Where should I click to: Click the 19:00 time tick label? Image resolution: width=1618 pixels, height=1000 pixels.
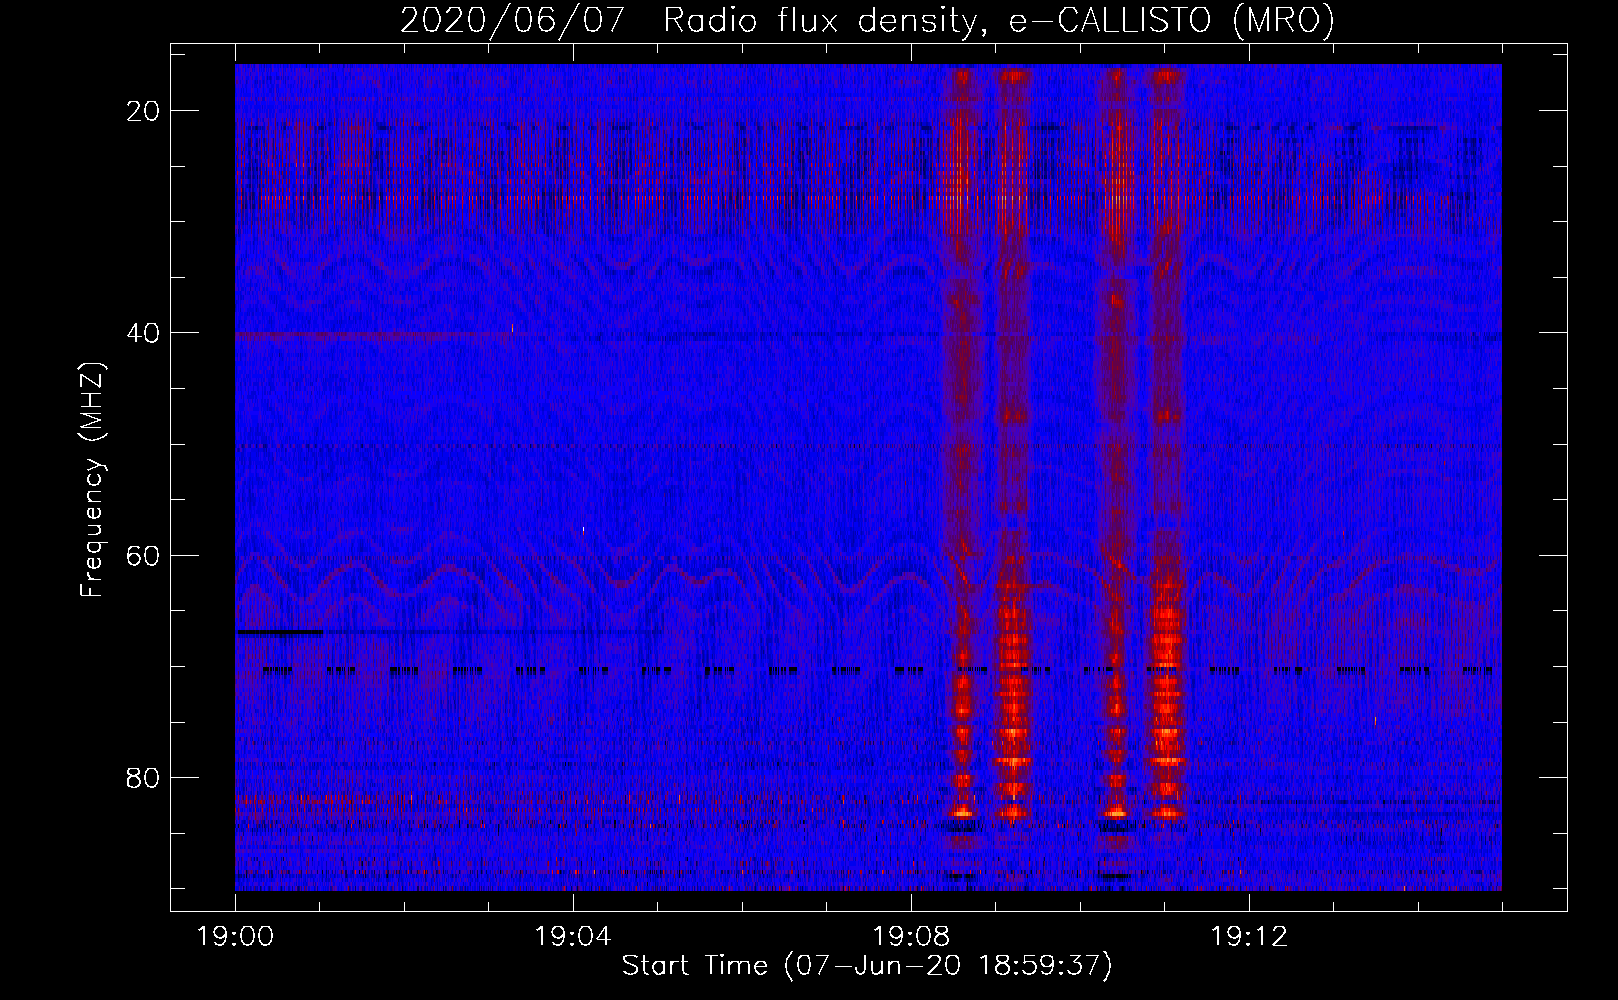coord(235,937)
